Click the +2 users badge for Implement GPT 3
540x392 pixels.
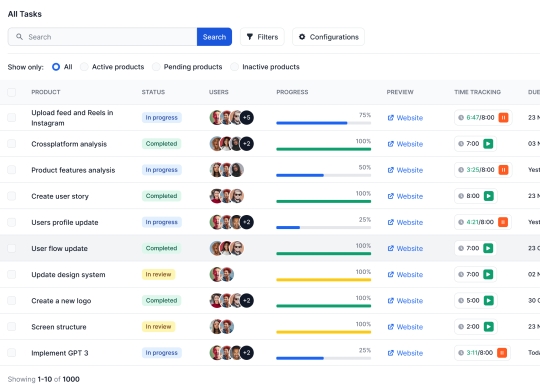(x=247, y=353)
